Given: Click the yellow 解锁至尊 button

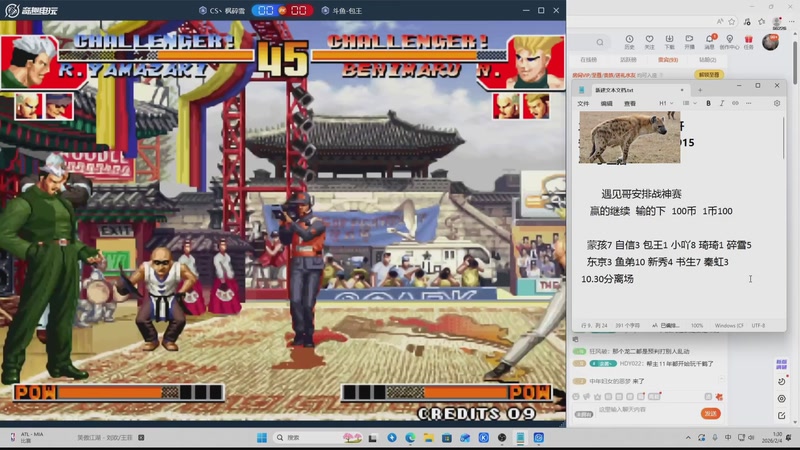Looking at the screenshot, I should [x=709, y=74].
